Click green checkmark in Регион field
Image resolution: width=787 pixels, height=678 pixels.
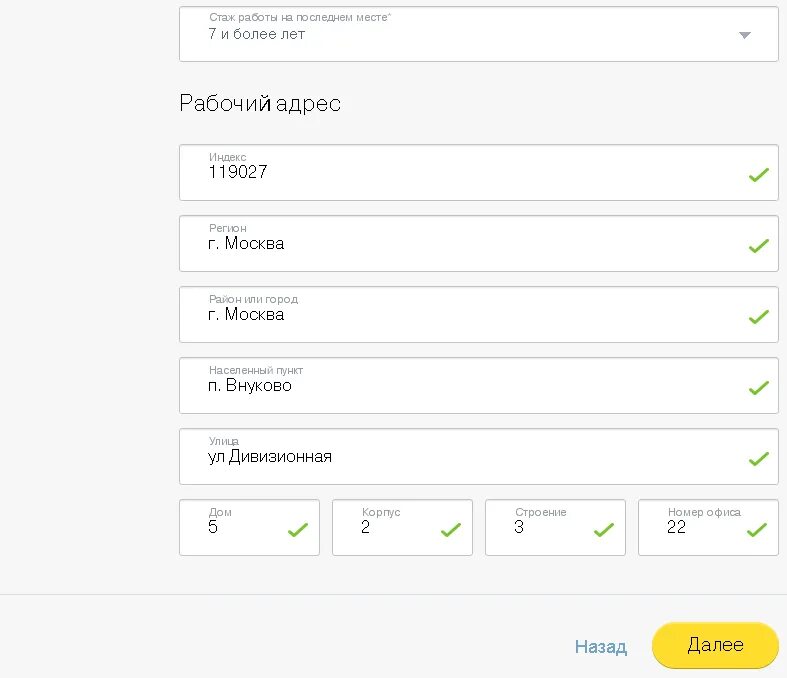point(759,246)
